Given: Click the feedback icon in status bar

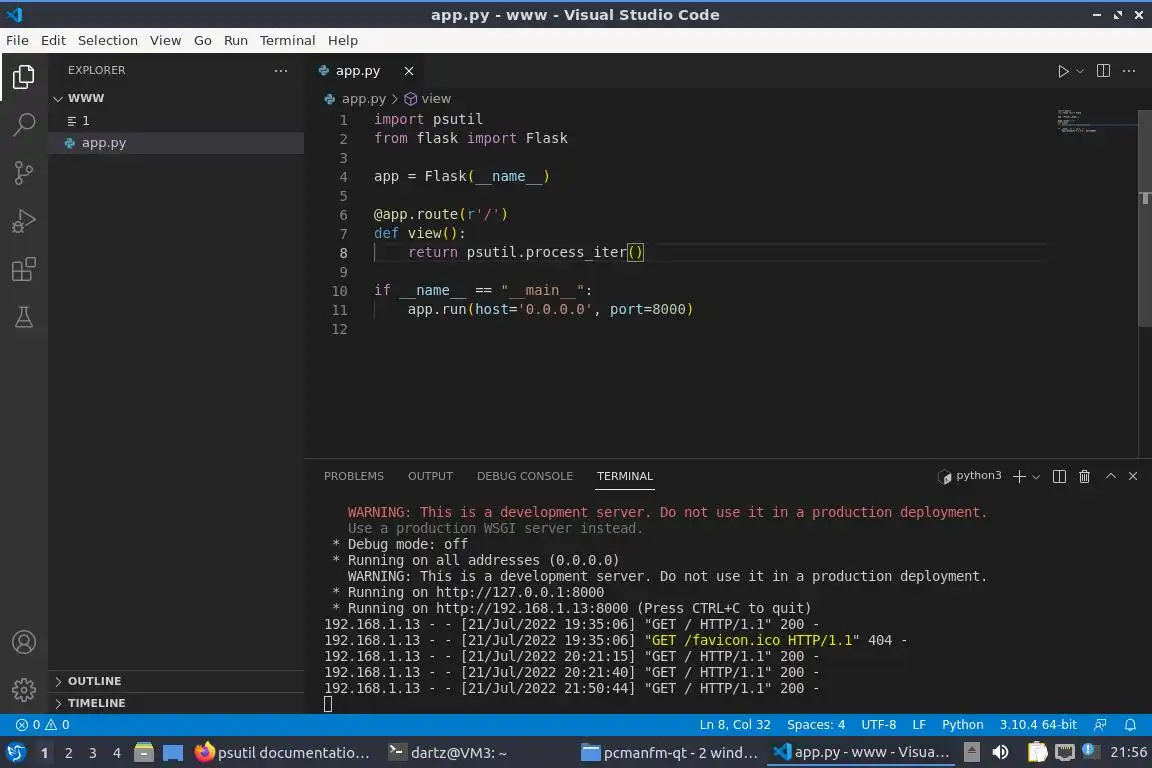Looking at the screenshot, I should [x=1100, y=725].
